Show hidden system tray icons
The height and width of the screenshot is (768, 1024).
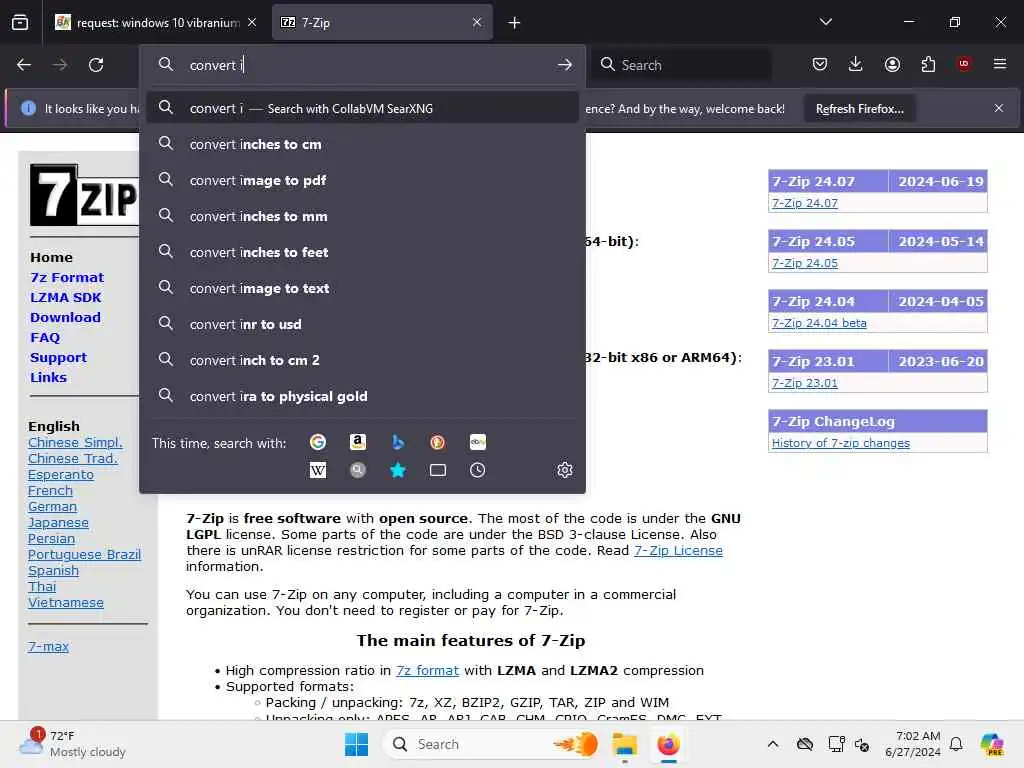tap(773, 744)
